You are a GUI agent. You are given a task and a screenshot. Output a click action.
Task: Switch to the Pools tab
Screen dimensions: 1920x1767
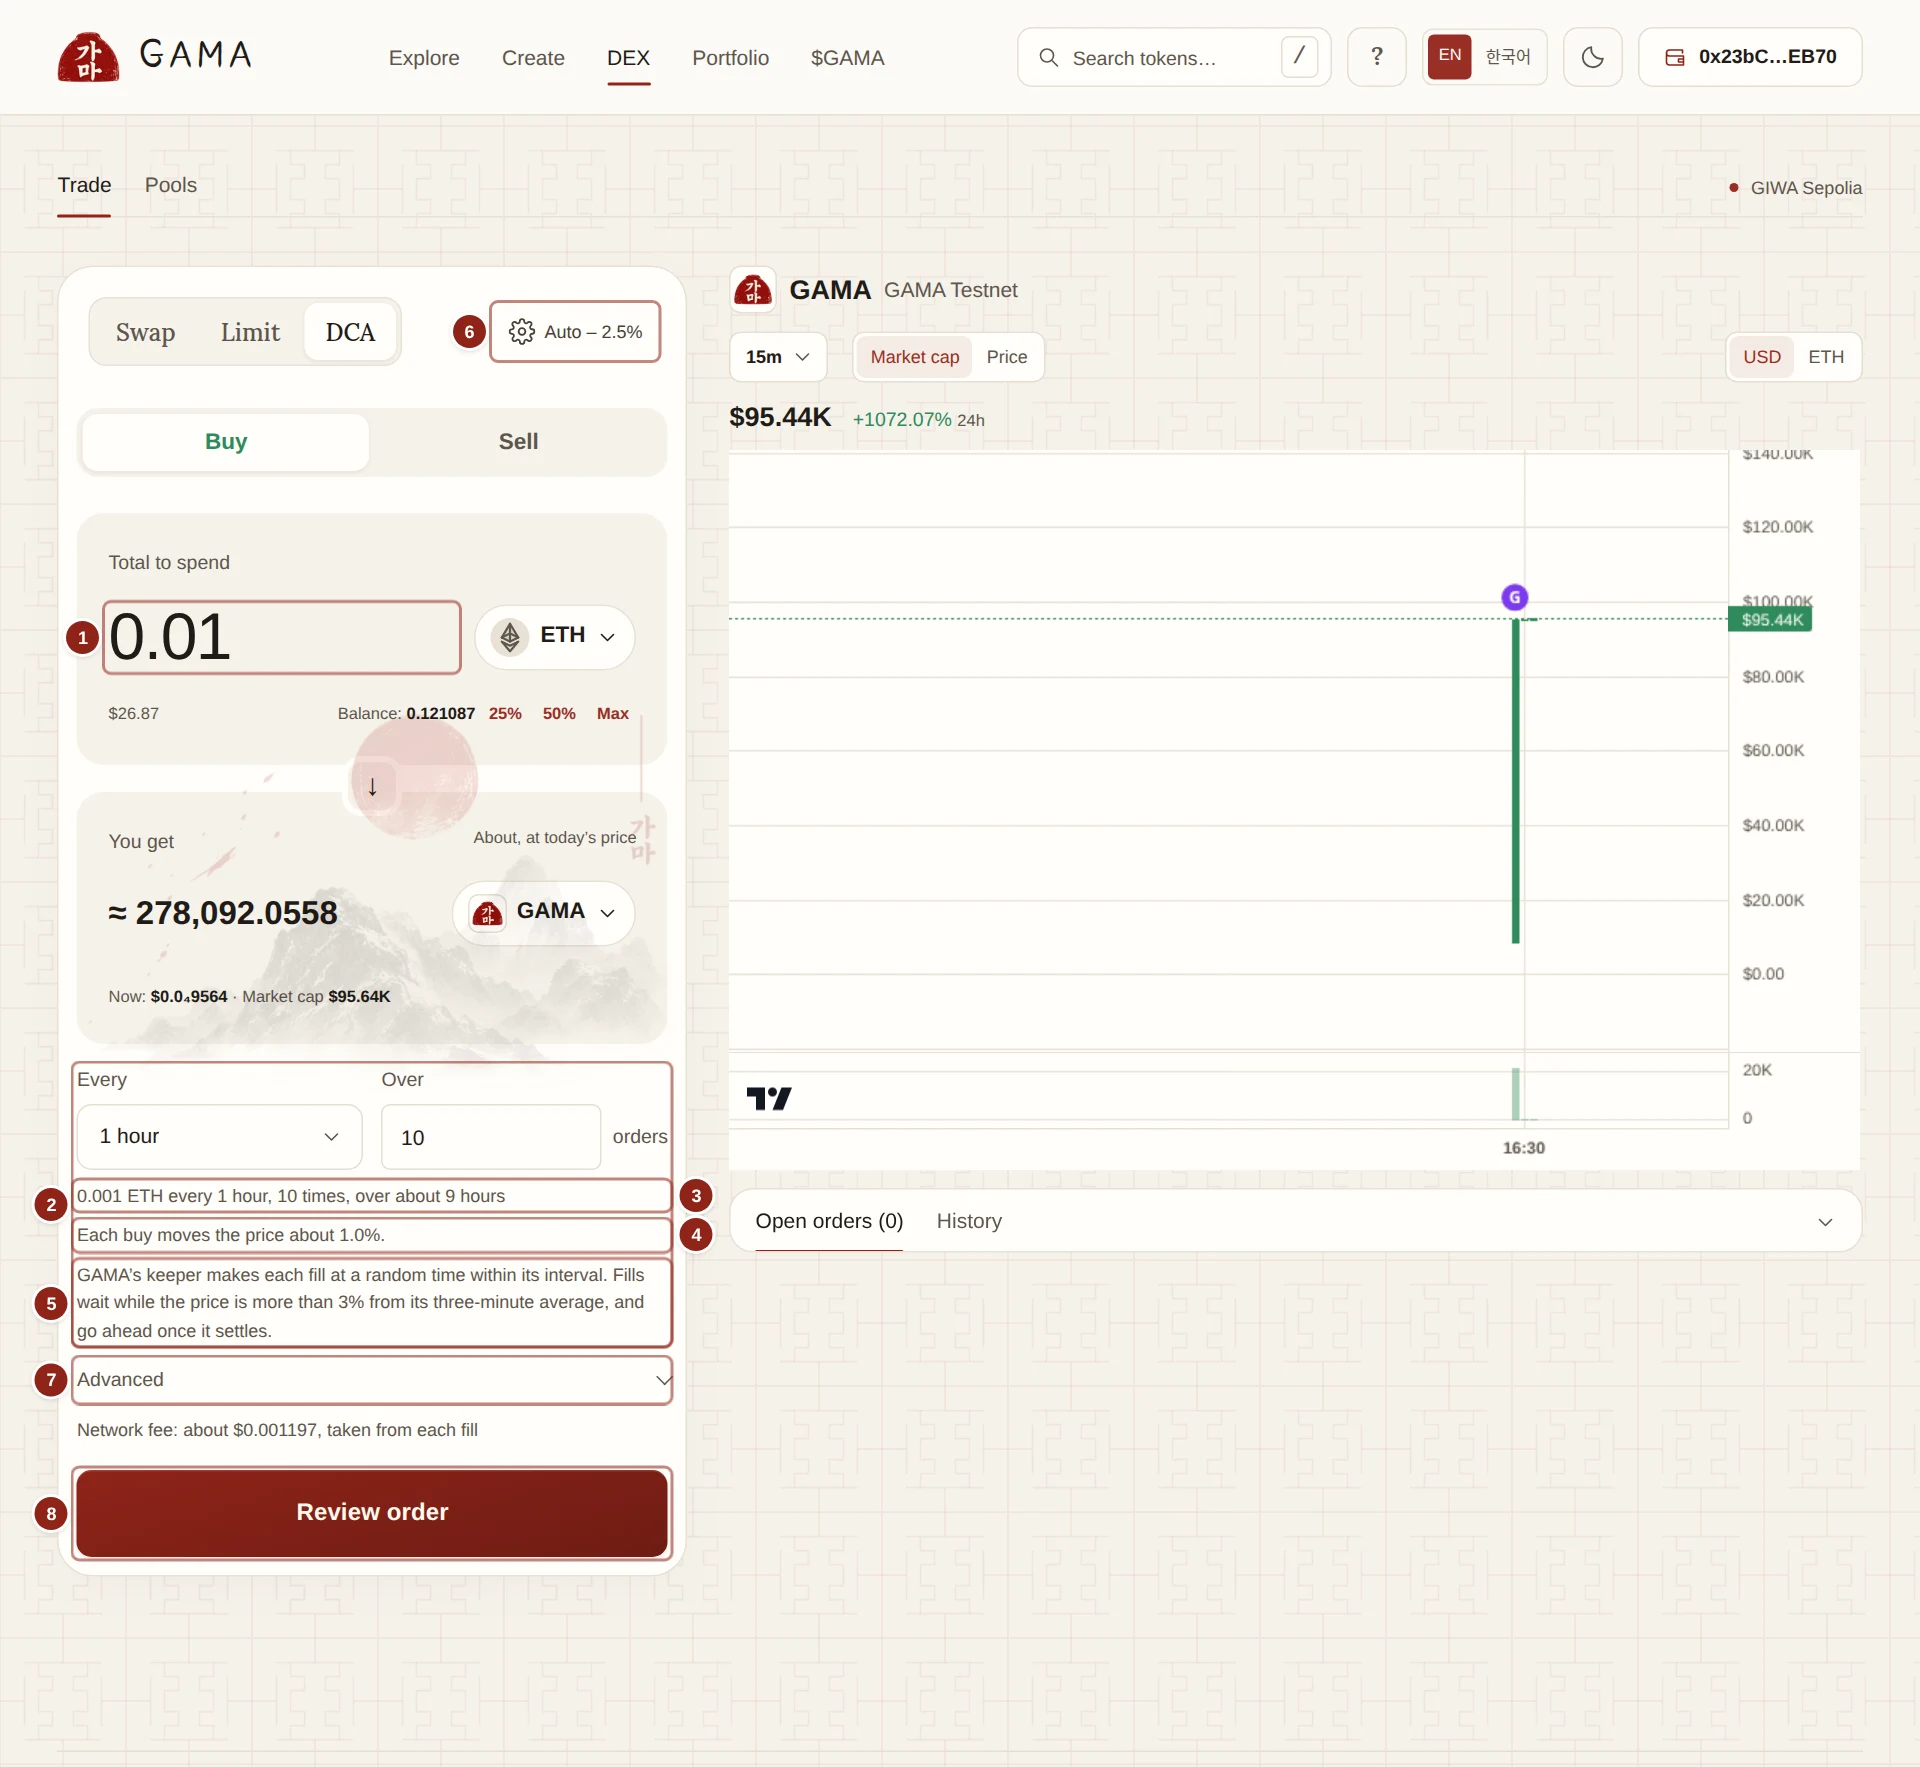171,185
